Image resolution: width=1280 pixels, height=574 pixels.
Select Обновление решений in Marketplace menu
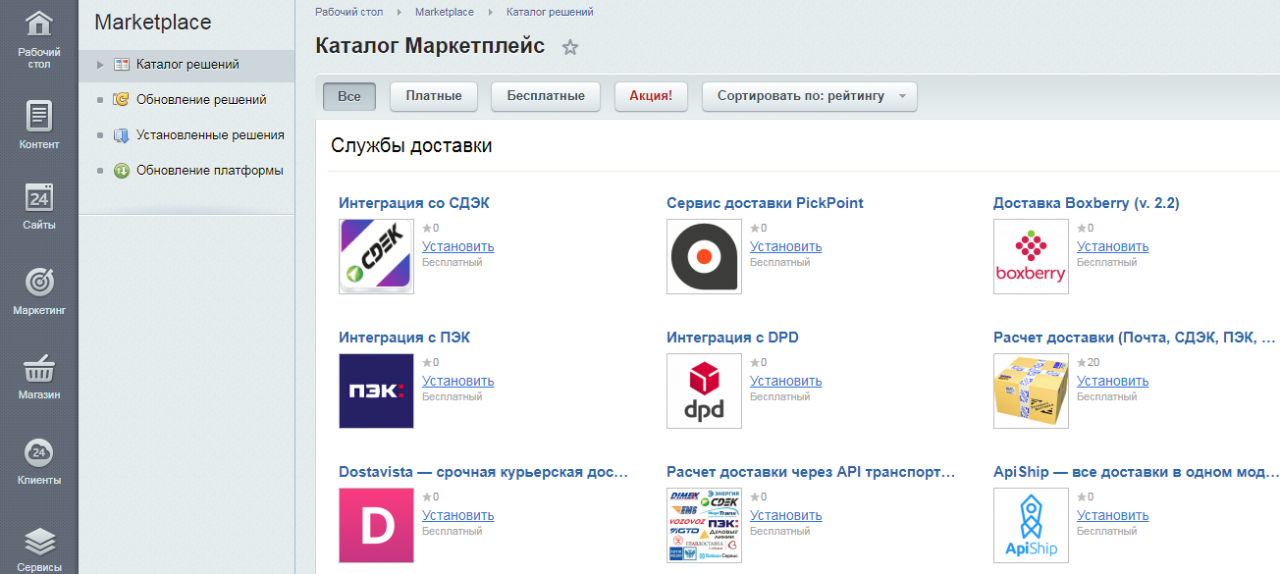(201, 99)
